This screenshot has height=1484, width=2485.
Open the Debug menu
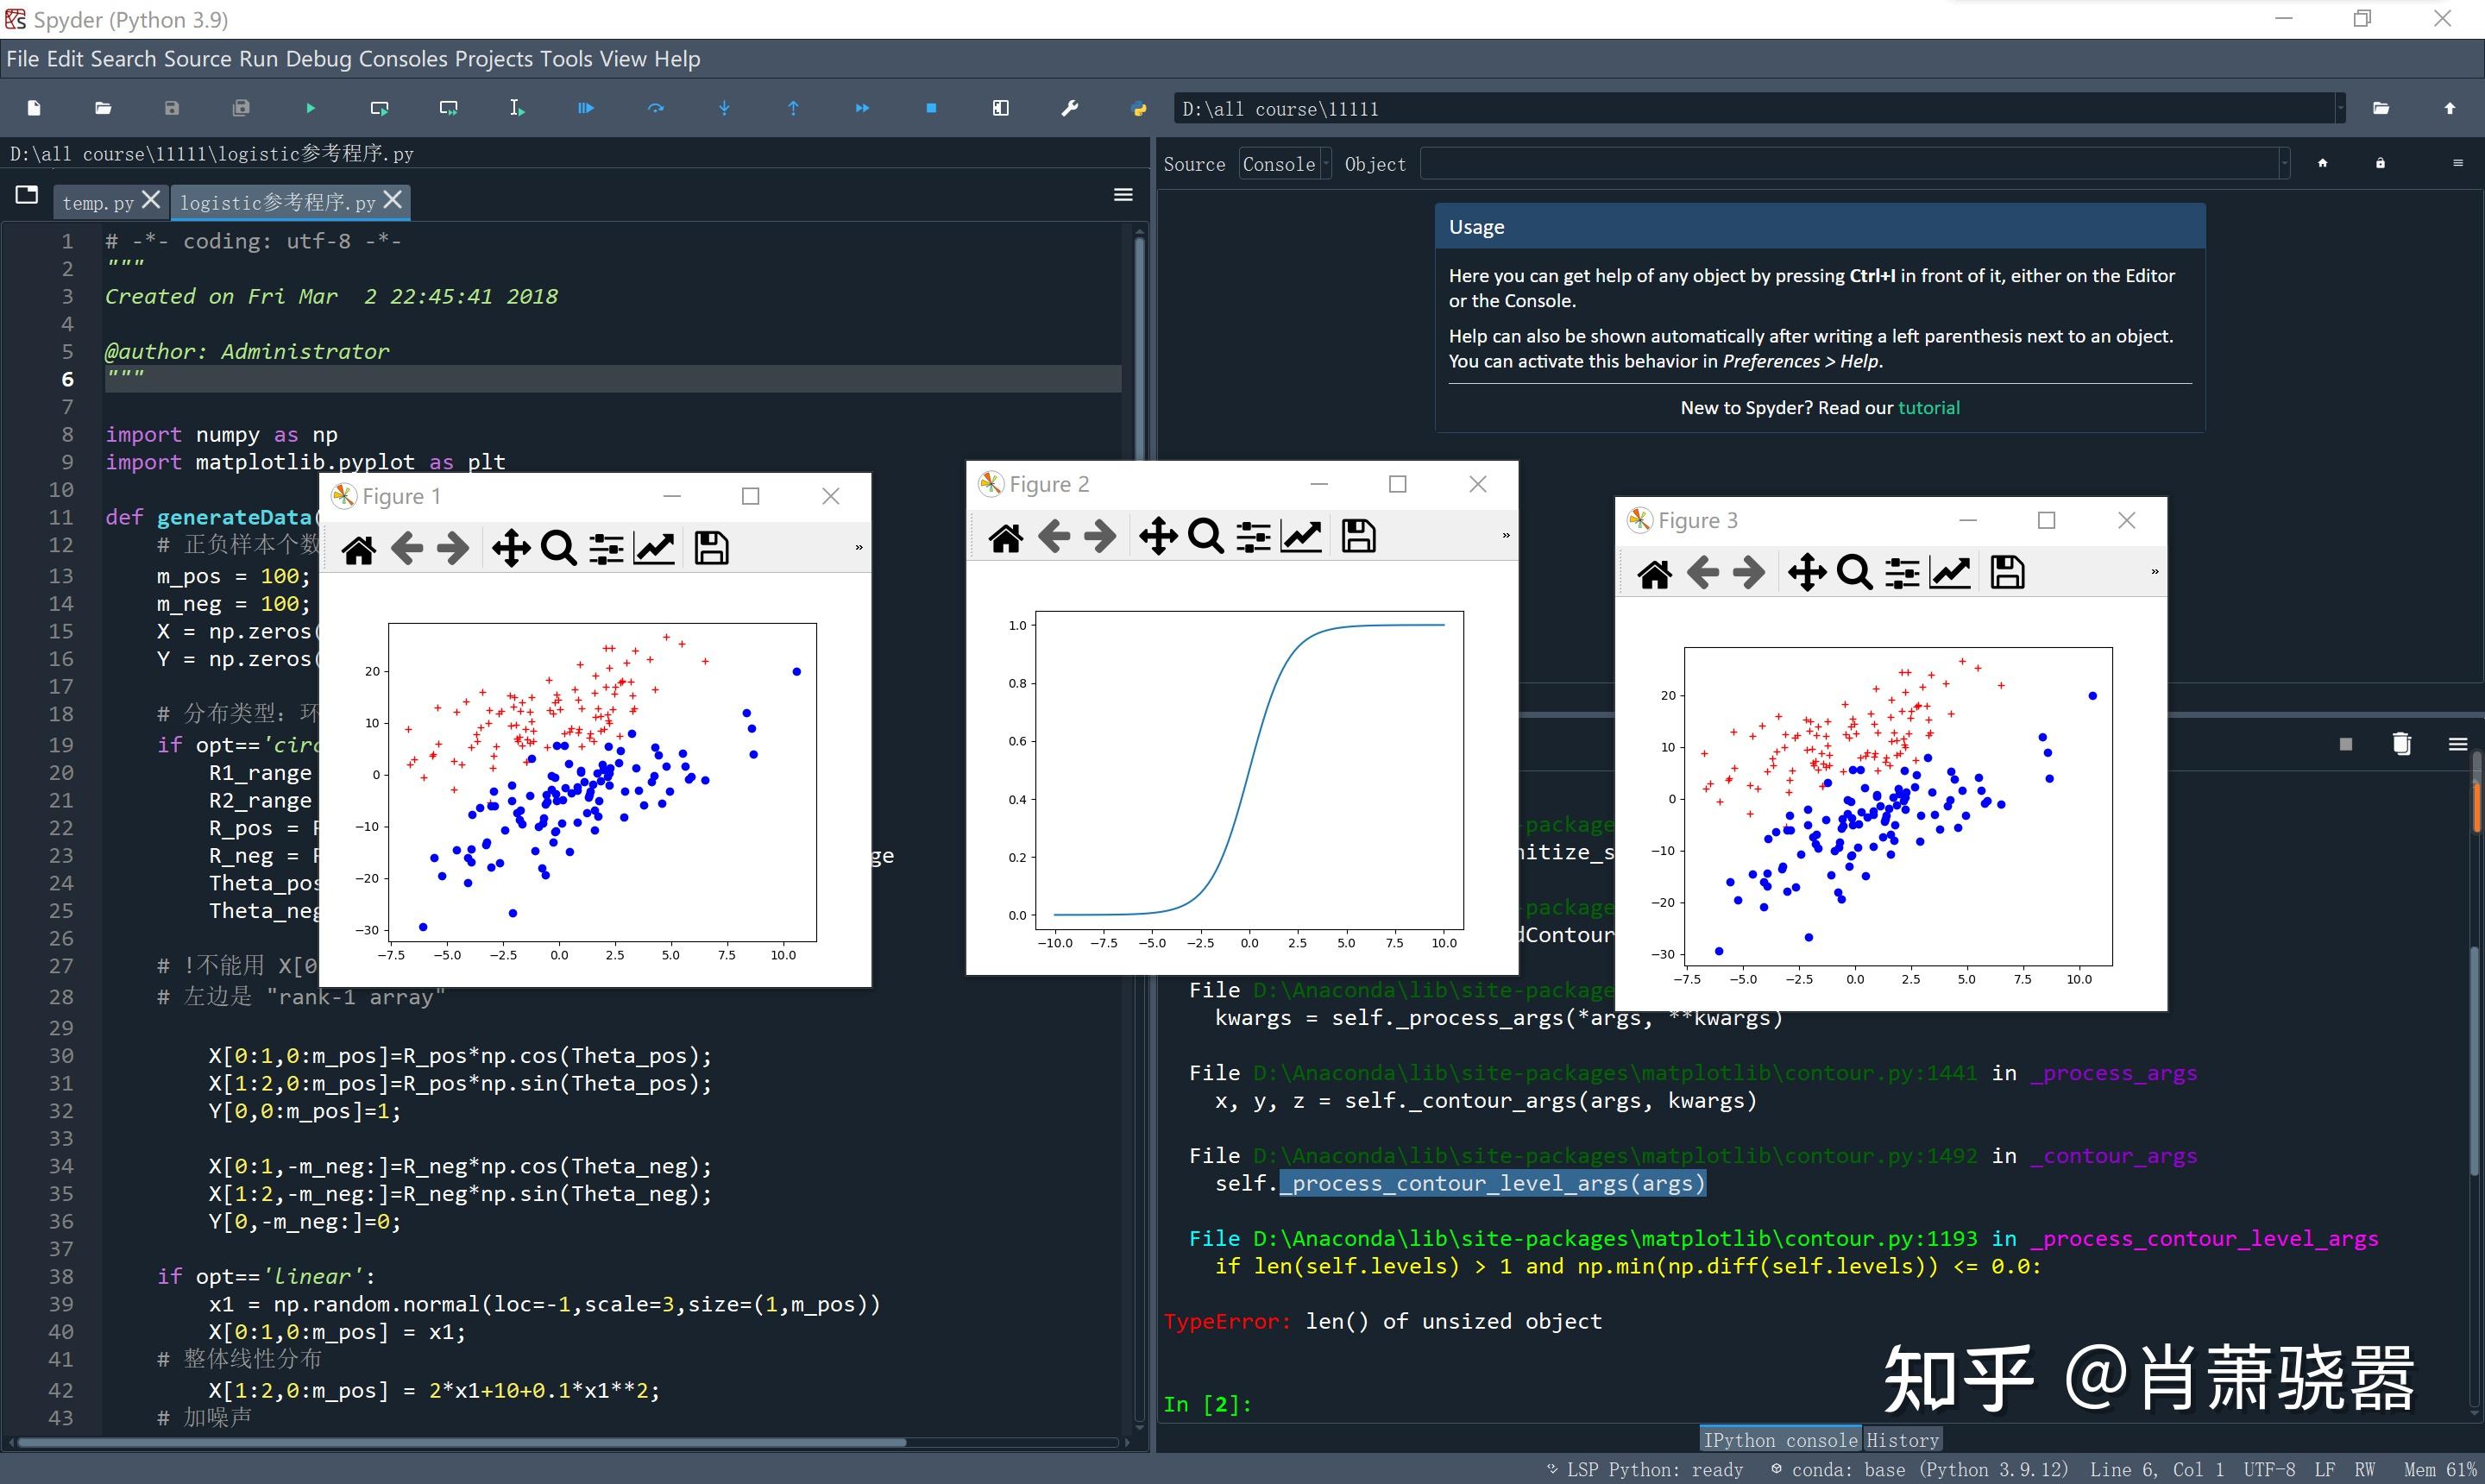(x=318, y=59)
